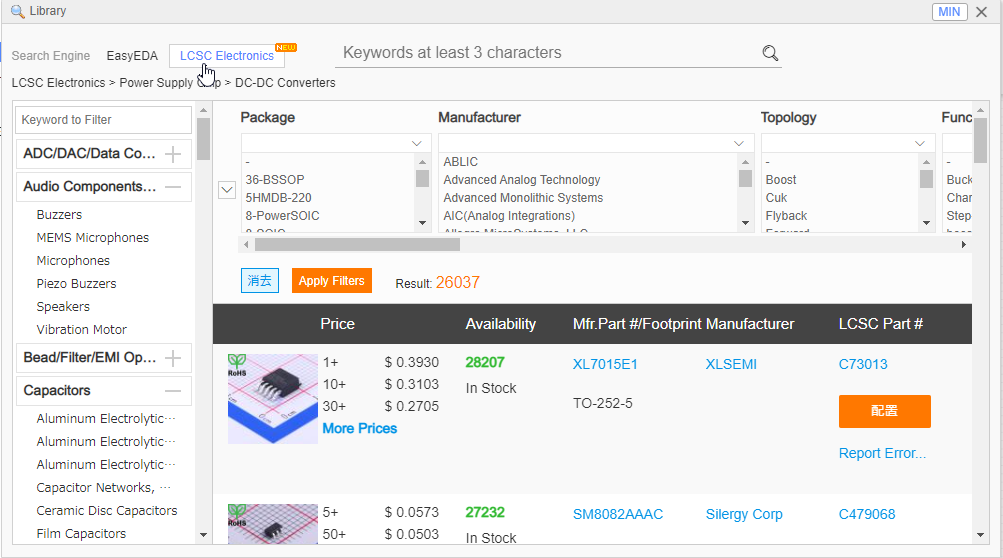Select Buzzers category
Screen dimensions: 1003x558
pyautogui.click(x=59, y=215)
